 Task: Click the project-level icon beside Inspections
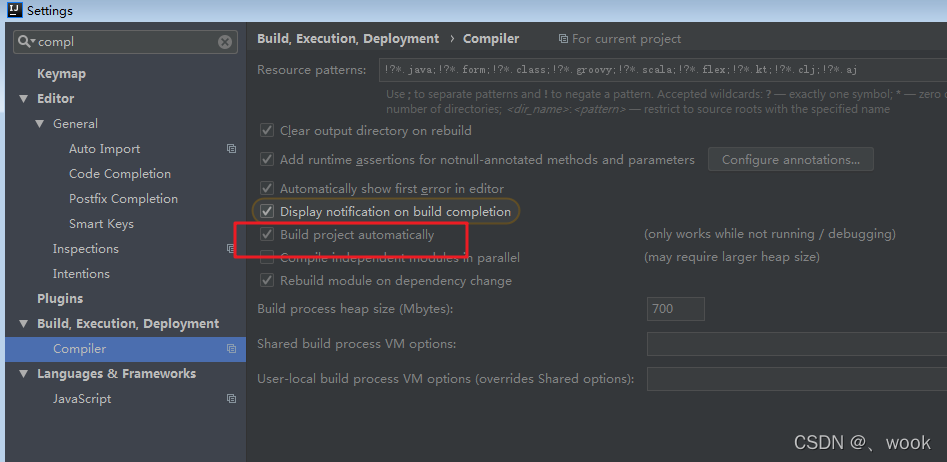[230, 248]
